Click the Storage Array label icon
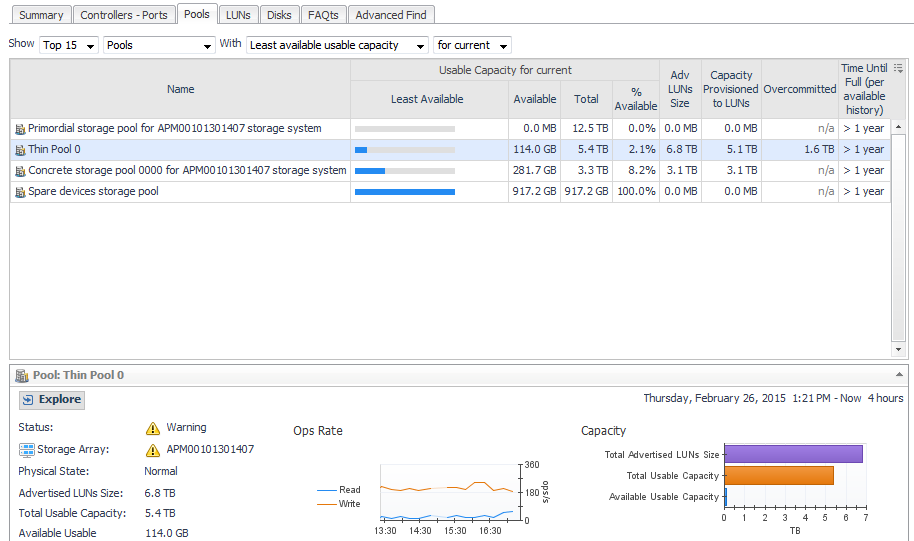914x541 pixels. (x=27, y=450)
